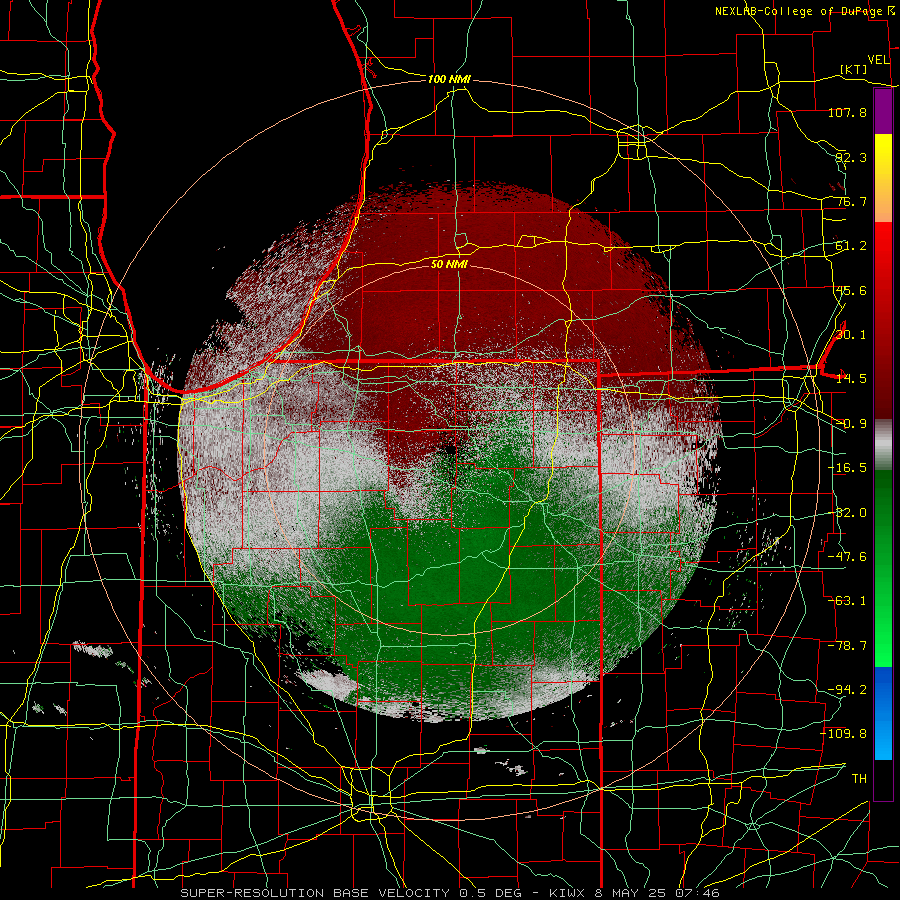Viewport: 900px width, 900px height.
Task: Click the -63.1 velocity scale label
Action: pyautogui.click(x=847, y=601)
